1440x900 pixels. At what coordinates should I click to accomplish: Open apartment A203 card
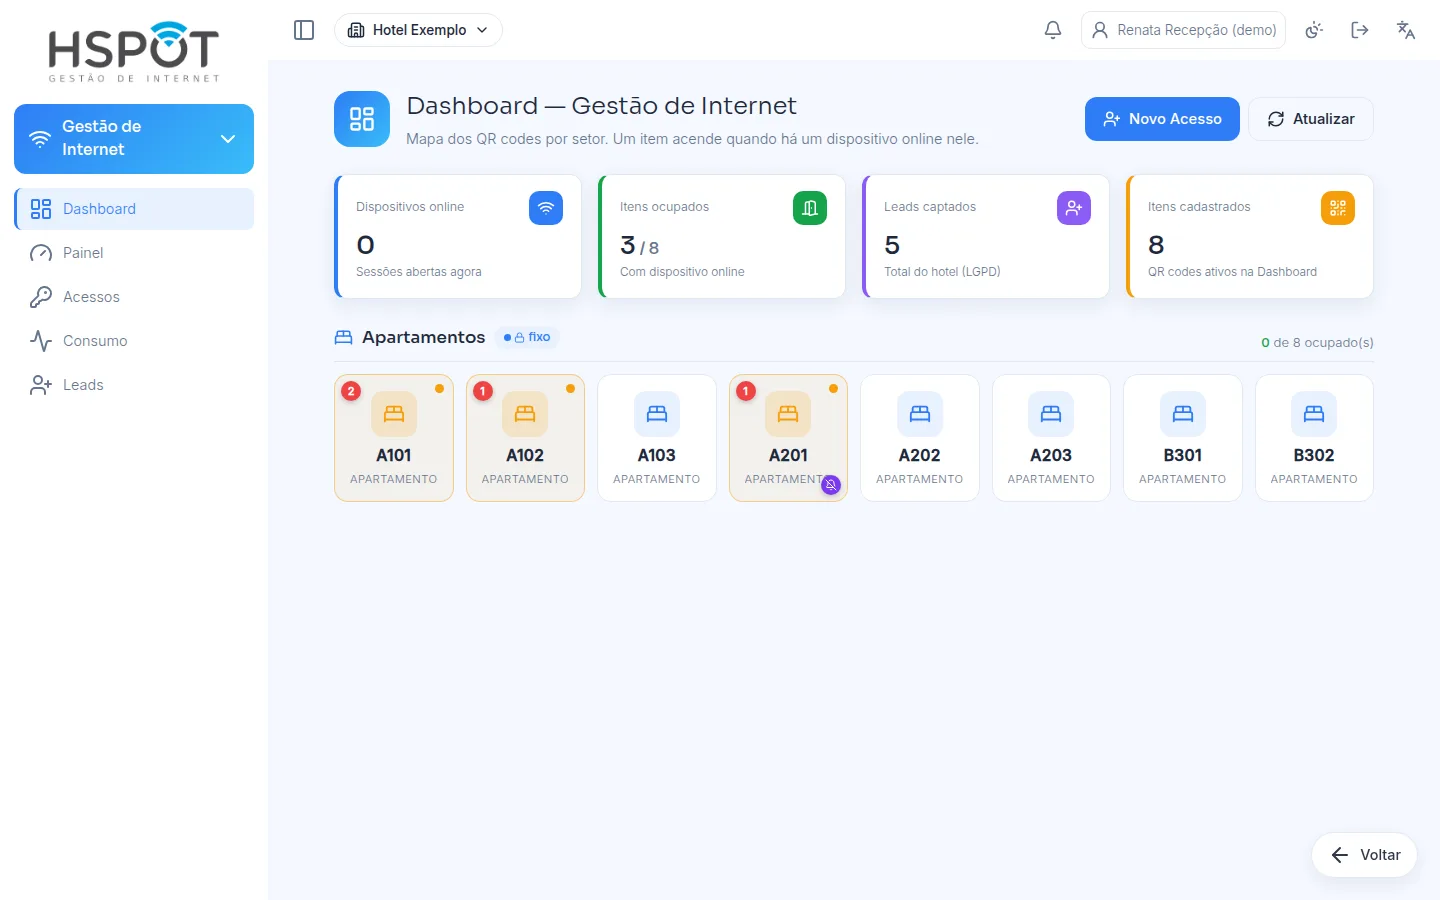[1051, 438]
